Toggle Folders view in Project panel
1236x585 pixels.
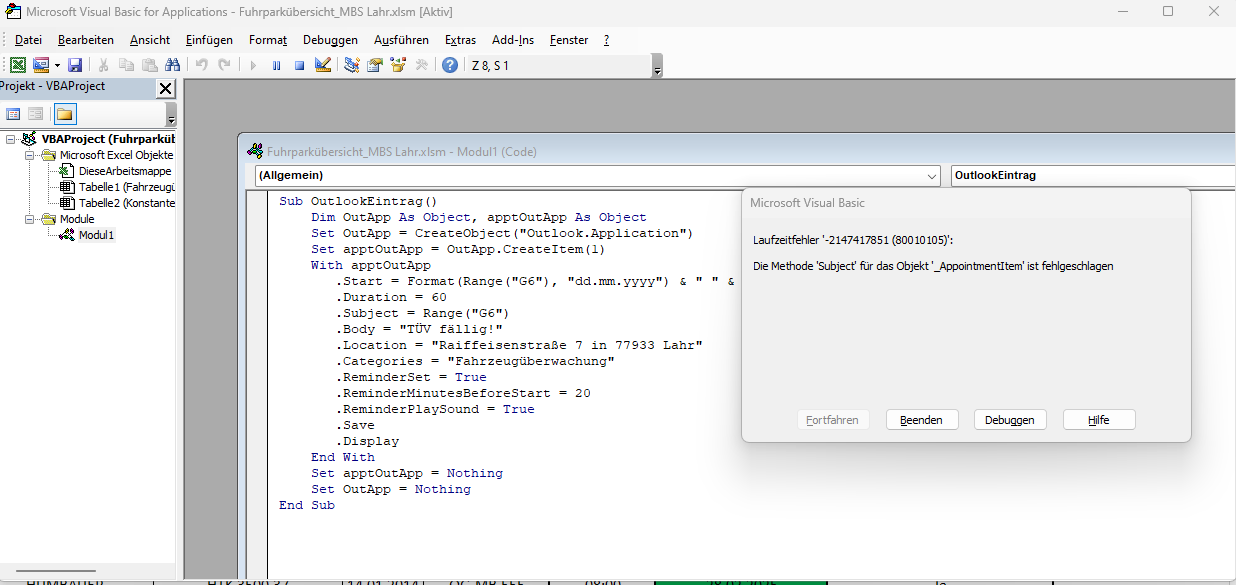pos(65,114)
